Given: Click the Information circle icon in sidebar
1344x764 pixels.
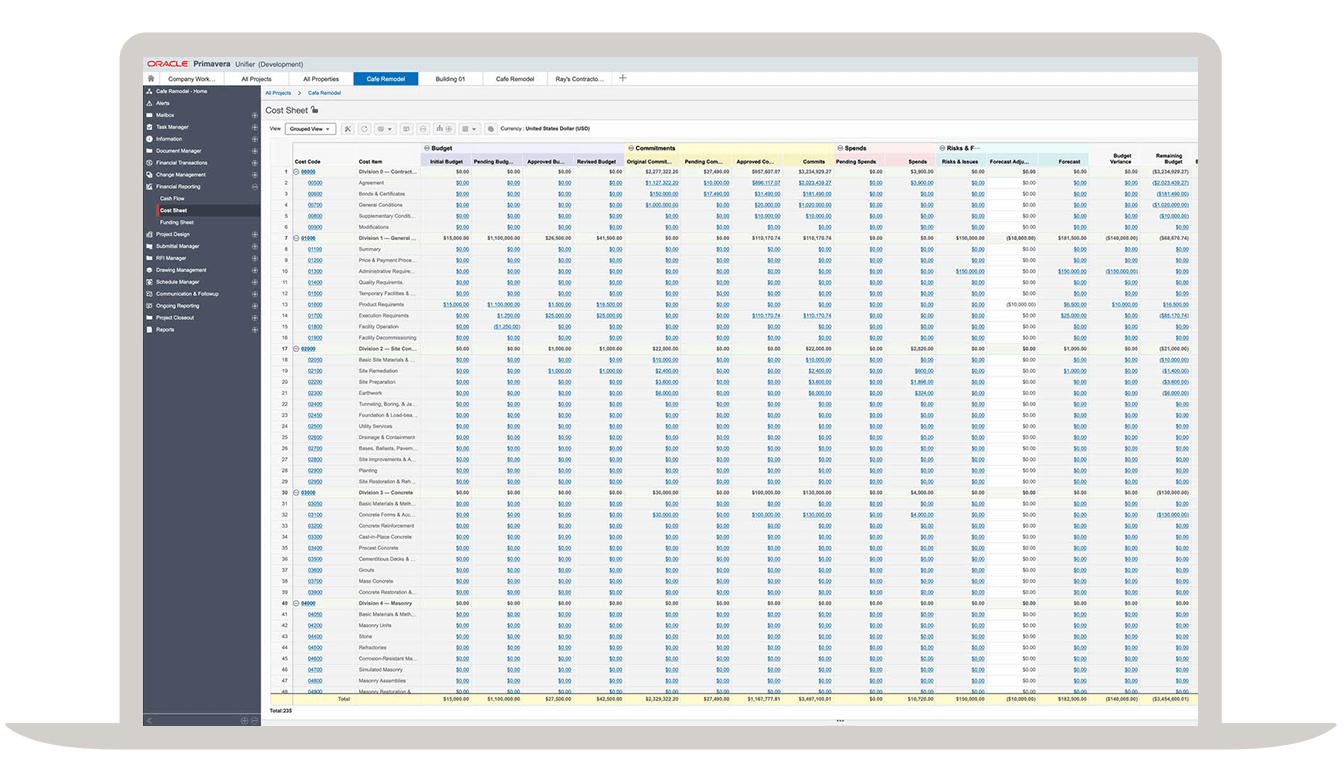Looking at the screenshot, I should [x=150, y=139].
